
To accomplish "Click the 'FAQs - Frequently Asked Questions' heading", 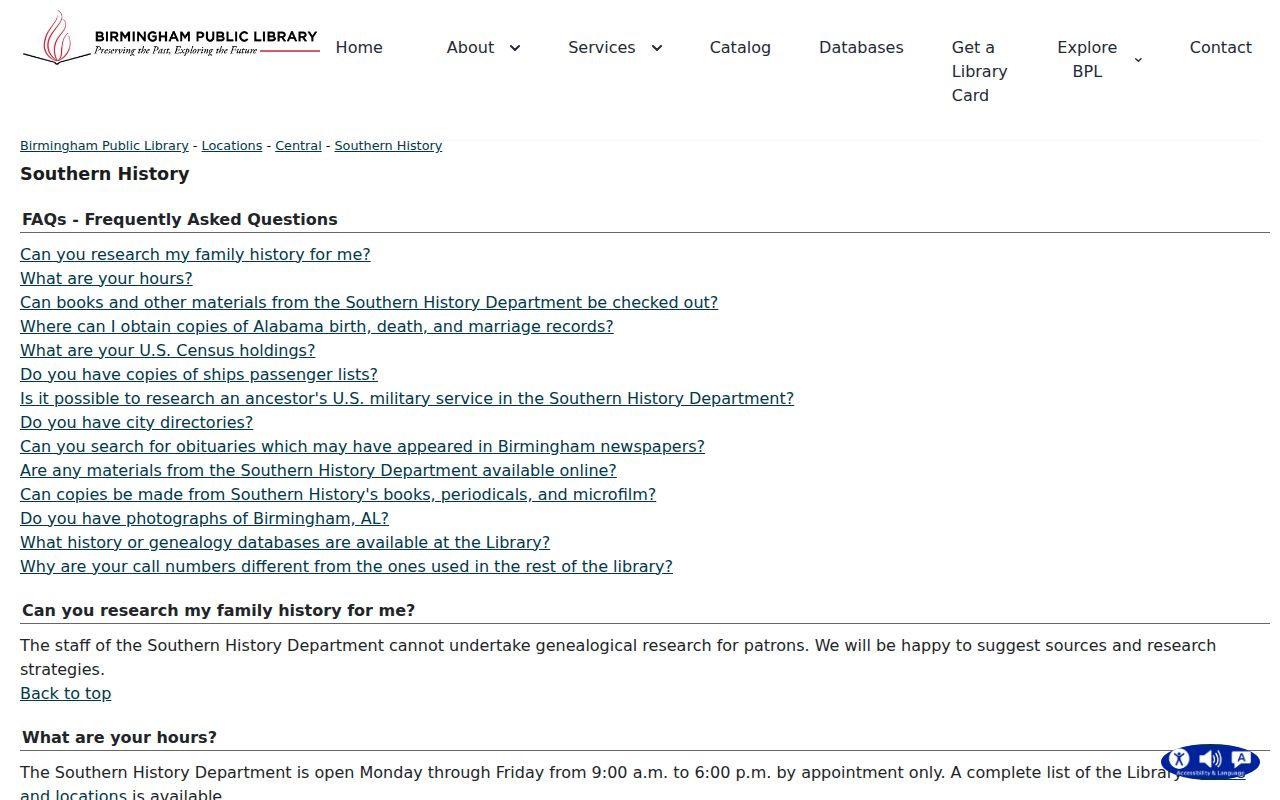I will click(x=180, y=219).
